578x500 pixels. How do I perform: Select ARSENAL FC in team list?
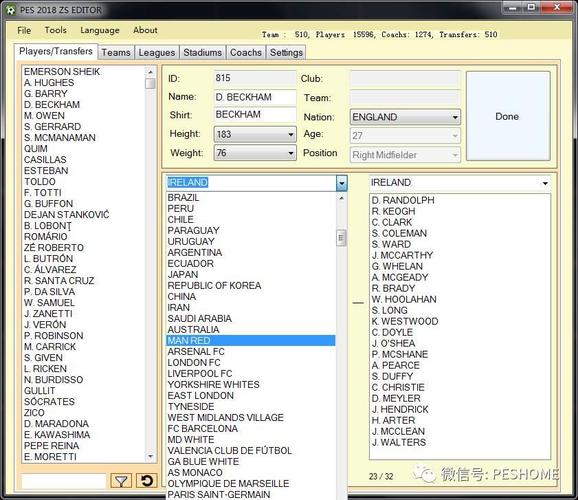click(x=251, y=352)
